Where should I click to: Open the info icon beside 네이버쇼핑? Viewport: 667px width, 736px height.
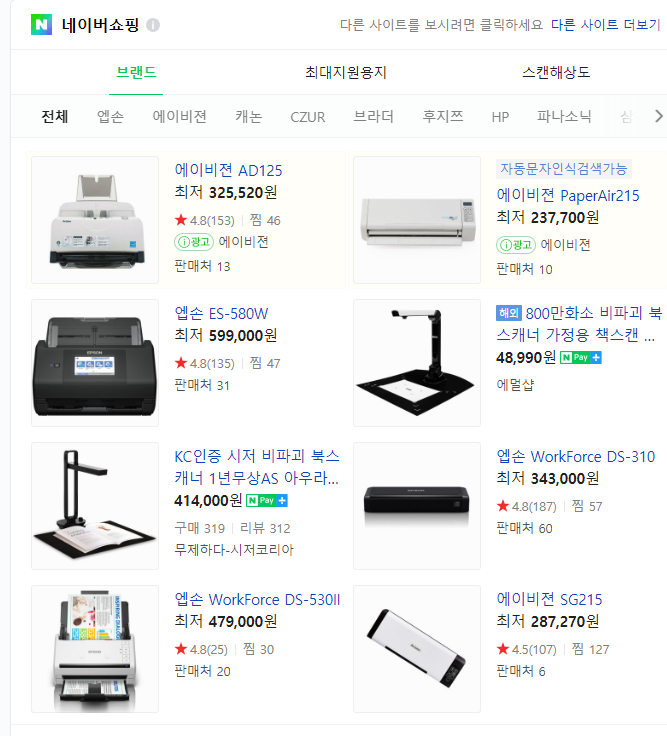153,25
